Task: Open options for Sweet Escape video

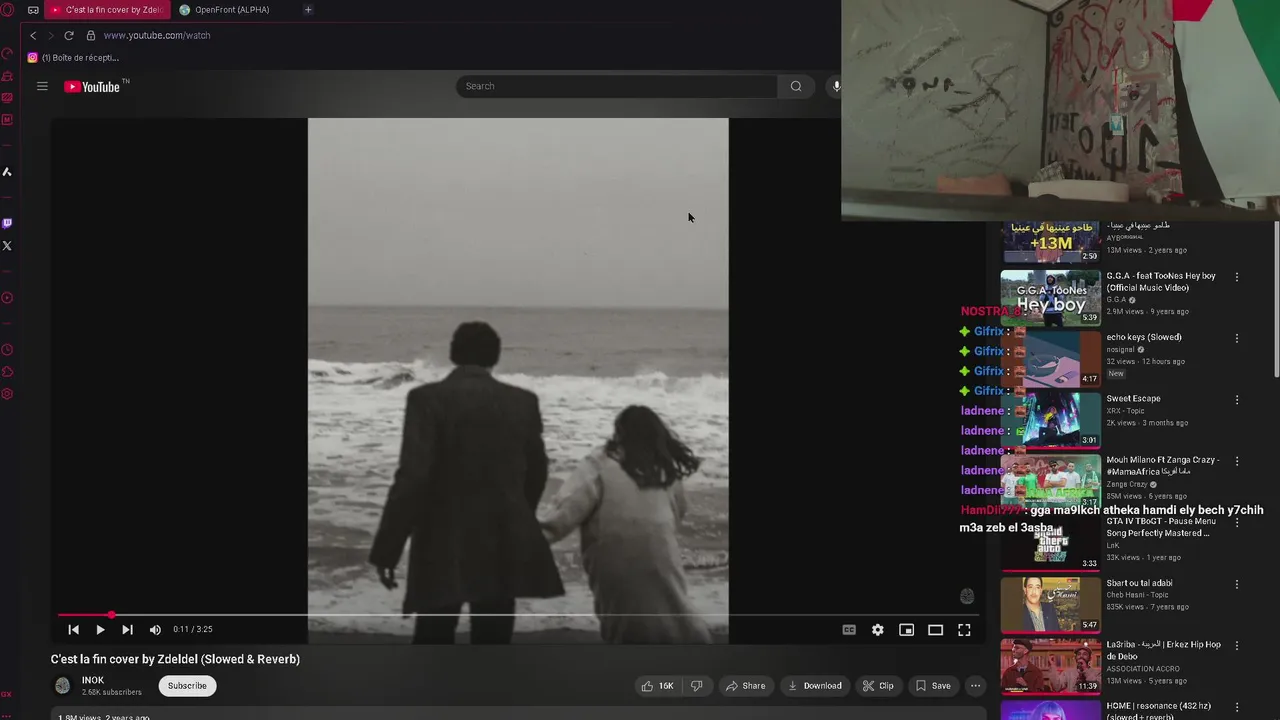Action: pyautogui.click(x=1237, y=400)
